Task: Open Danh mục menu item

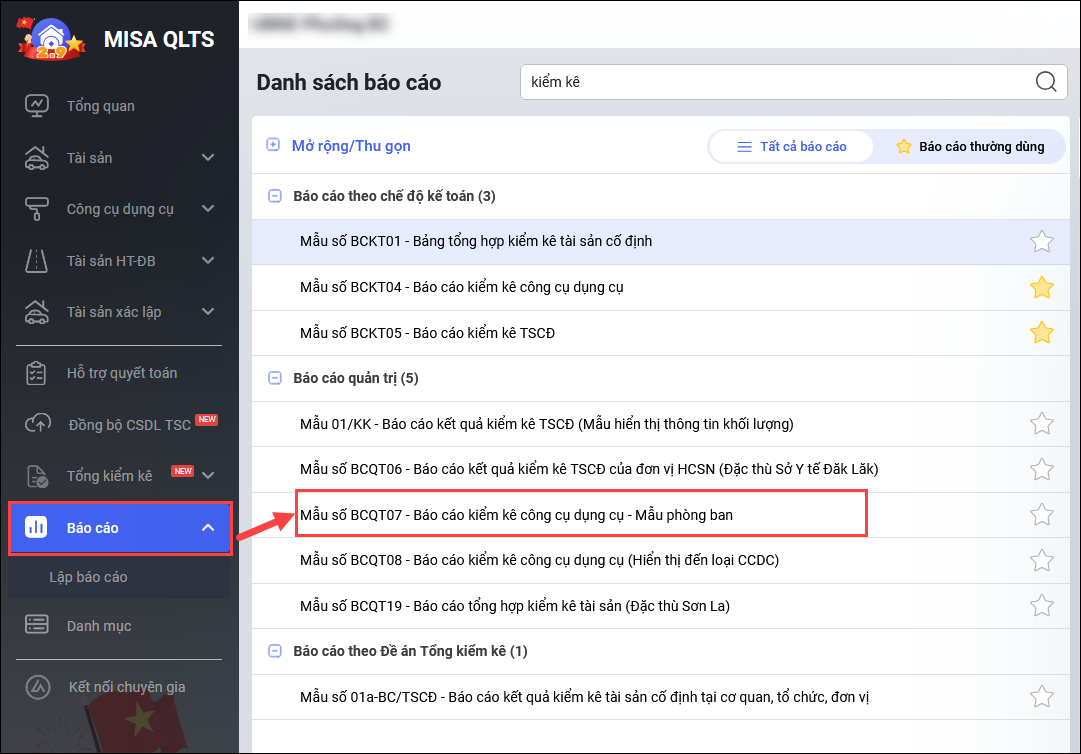Action: 99,626
